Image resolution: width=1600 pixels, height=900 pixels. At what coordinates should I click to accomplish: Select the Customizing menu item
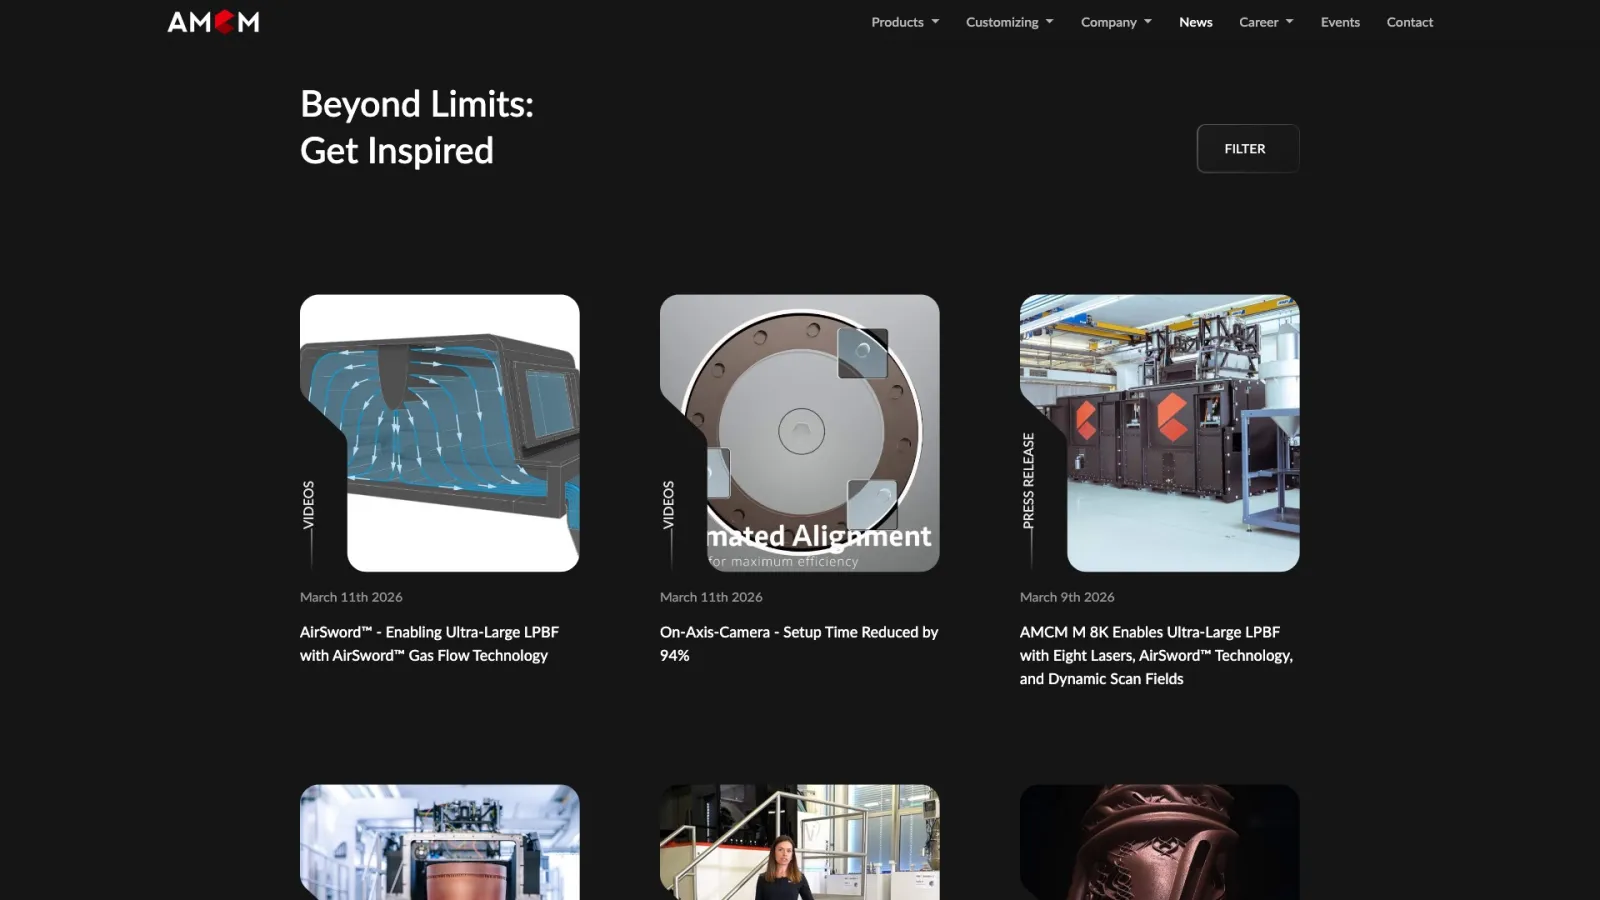(1002, 22)
